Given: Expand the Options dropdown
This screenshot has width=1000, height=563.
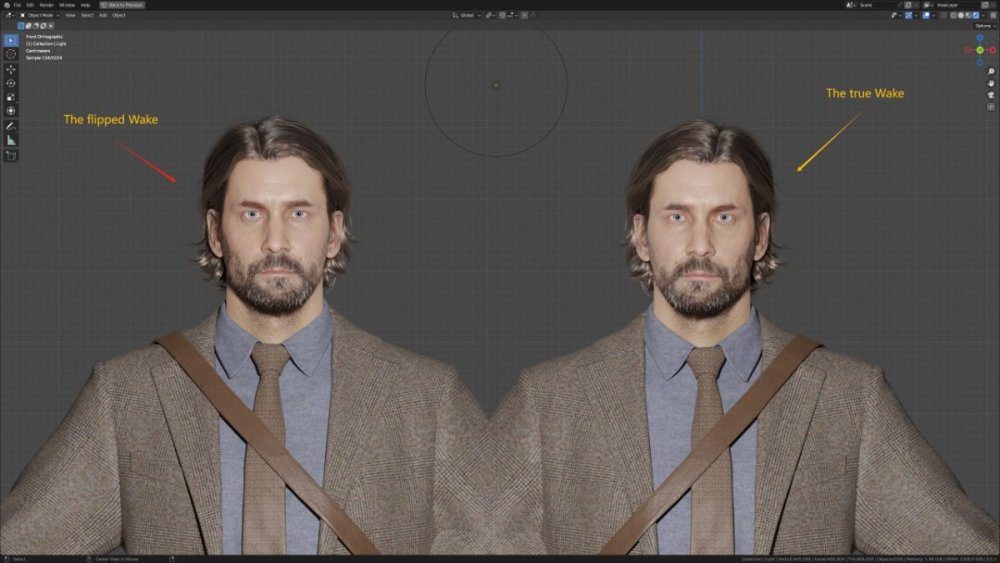Looking at the screenshot, I should pos(984,26).
